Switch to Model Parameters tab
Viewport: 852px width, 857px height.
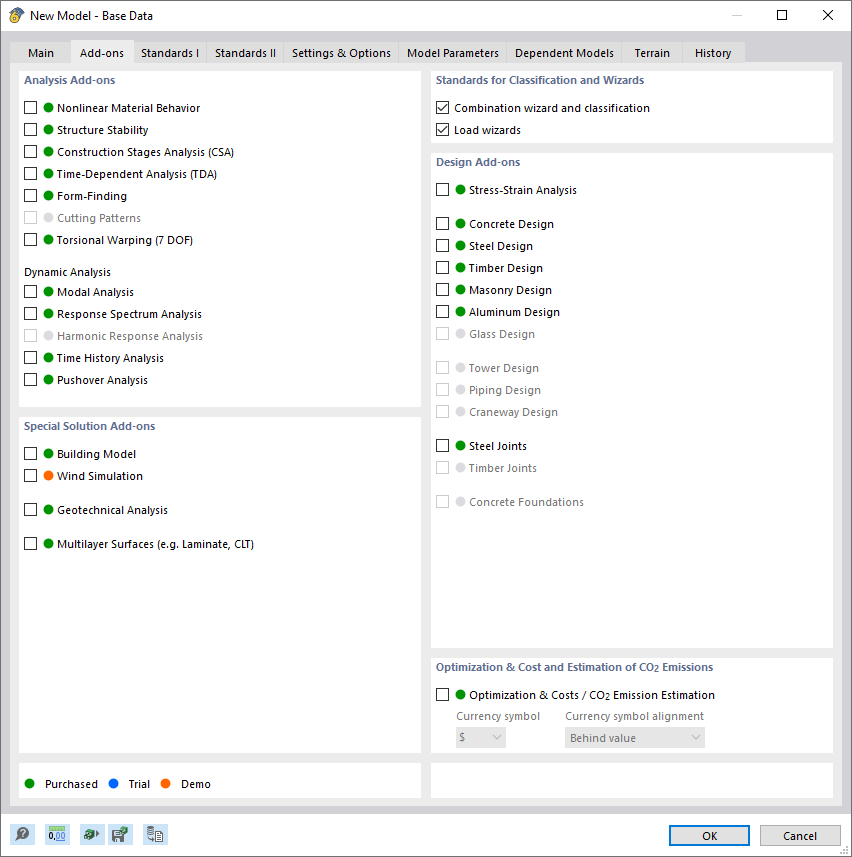(x=453, y=53)
